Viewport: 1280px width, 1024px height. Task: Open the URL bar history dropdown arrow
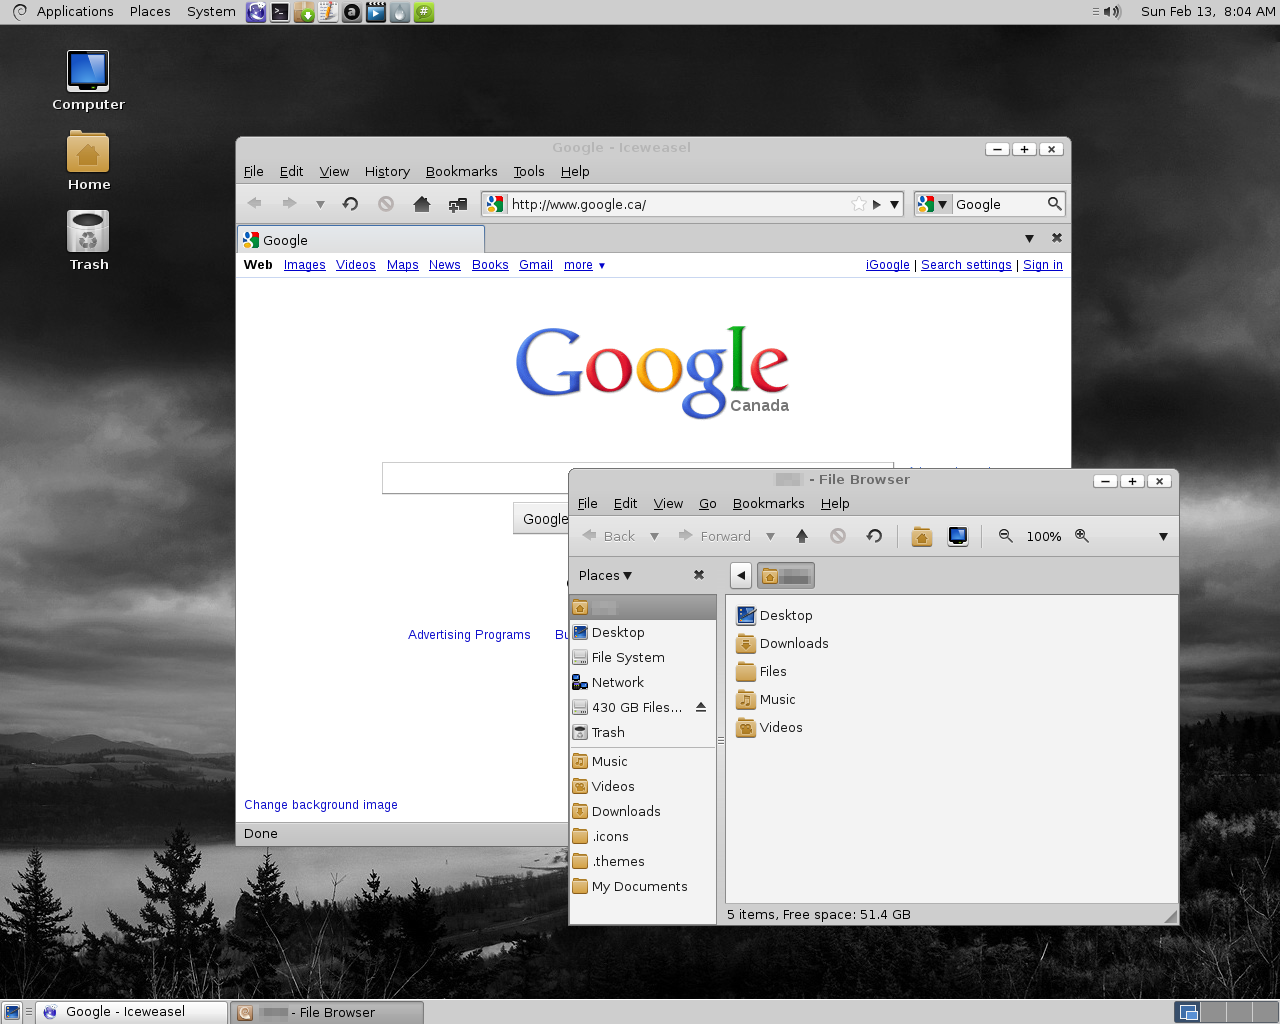point(895,205)
